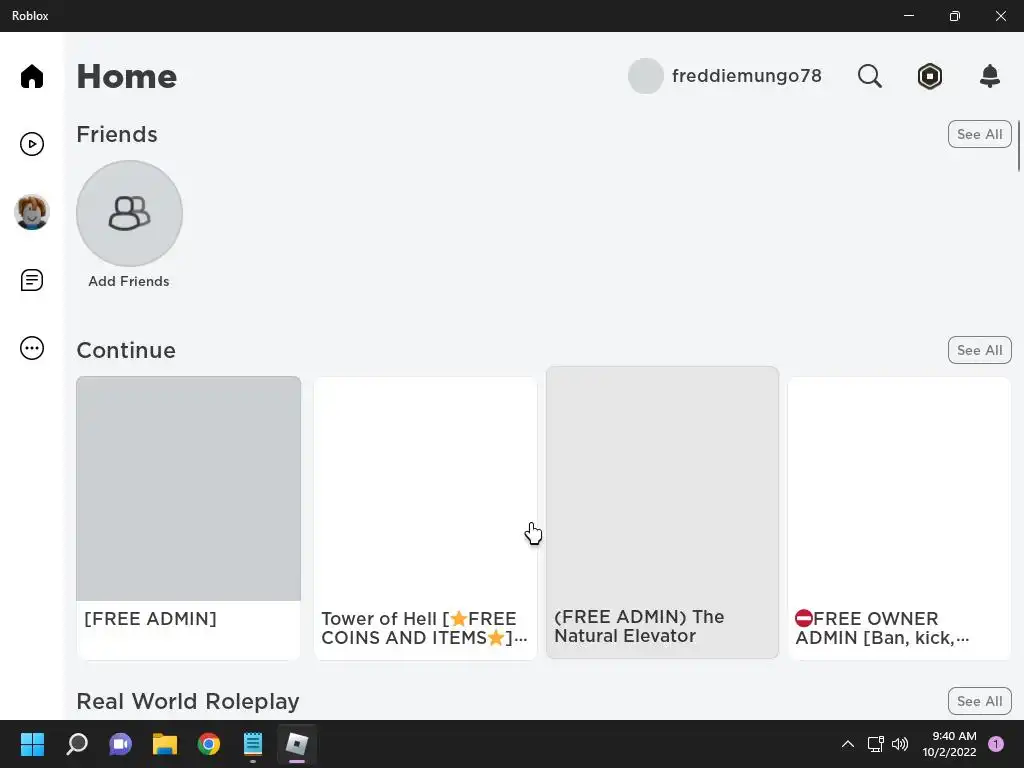Open the More options icon in sidebar

[x=31, y=348]
